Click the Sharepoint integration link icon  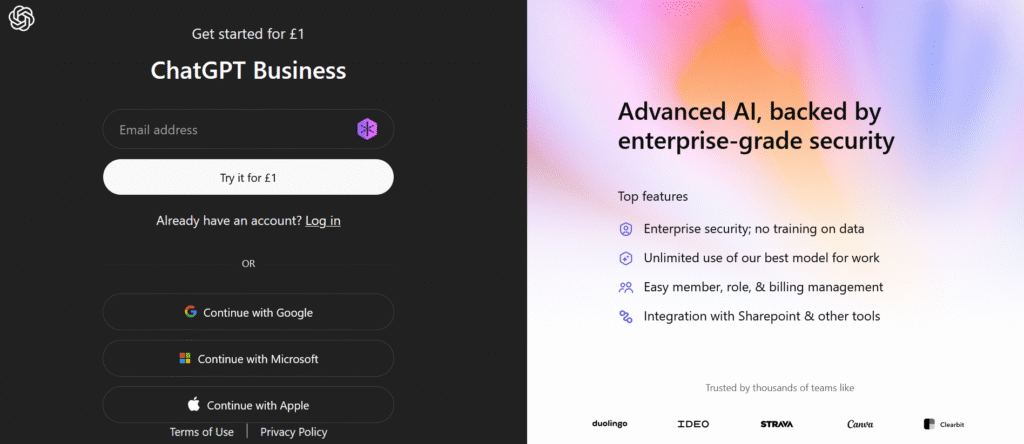[626, 316]
